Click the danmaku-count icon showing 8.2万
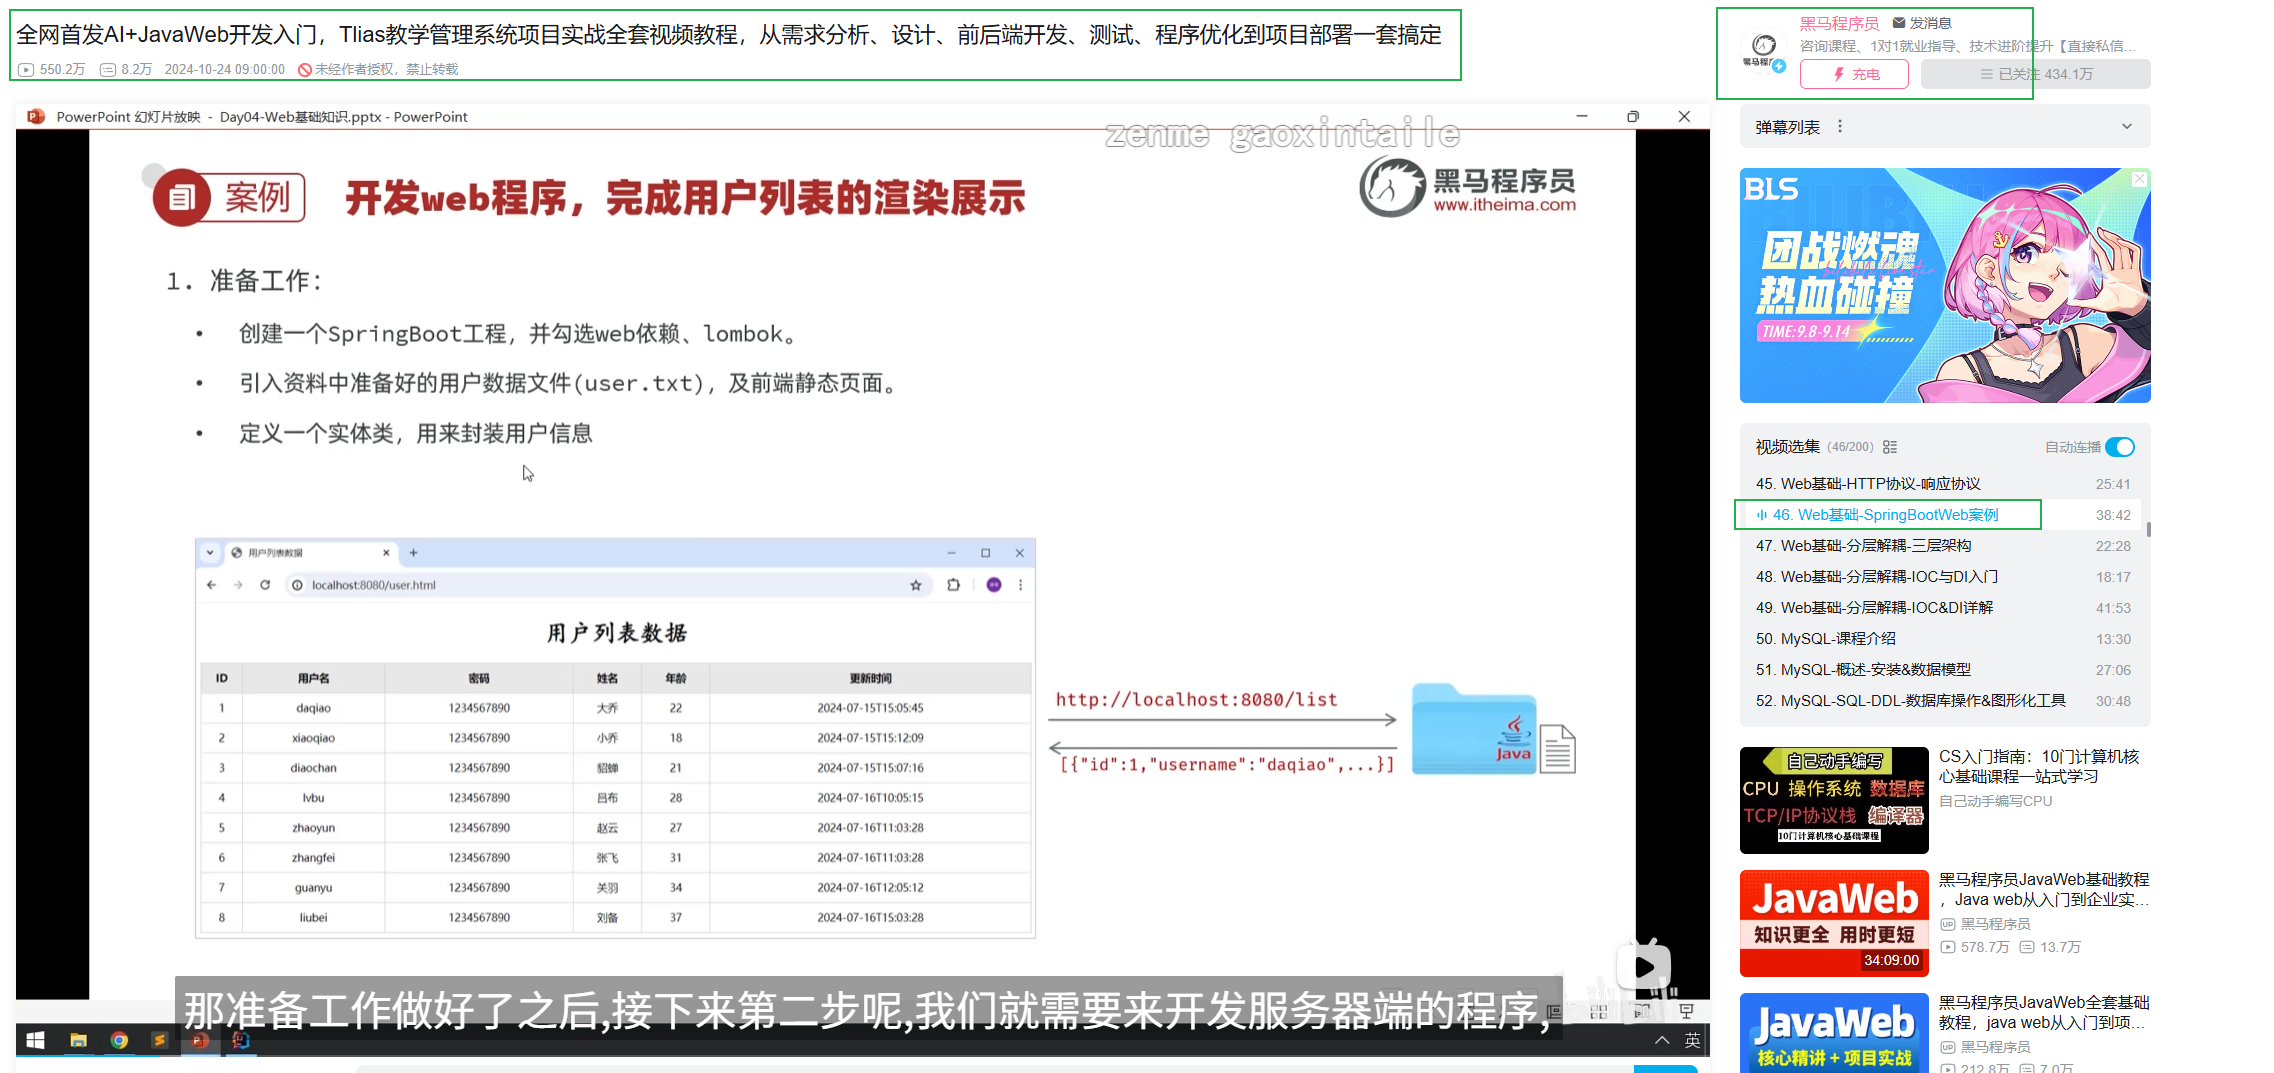The image size is (2274, 1073). 108,69
